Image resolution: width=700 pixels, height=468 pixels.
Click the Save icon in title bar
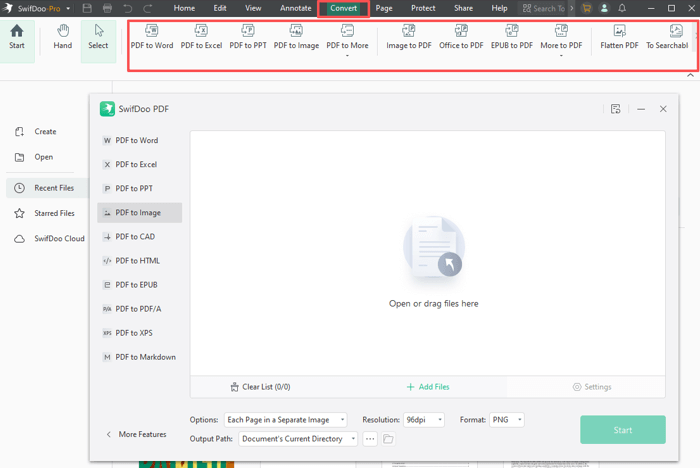[87, 8]
